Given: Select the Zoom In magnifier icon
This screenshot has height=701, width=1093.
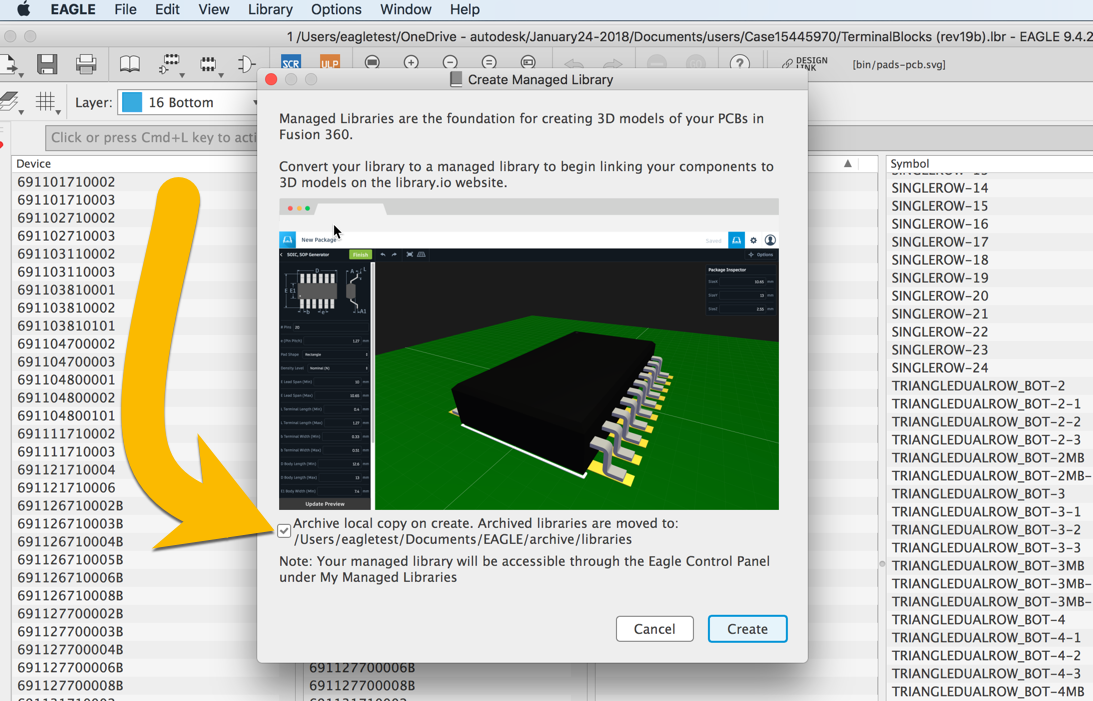Looking at the screenshot, I should click(411, 62).
